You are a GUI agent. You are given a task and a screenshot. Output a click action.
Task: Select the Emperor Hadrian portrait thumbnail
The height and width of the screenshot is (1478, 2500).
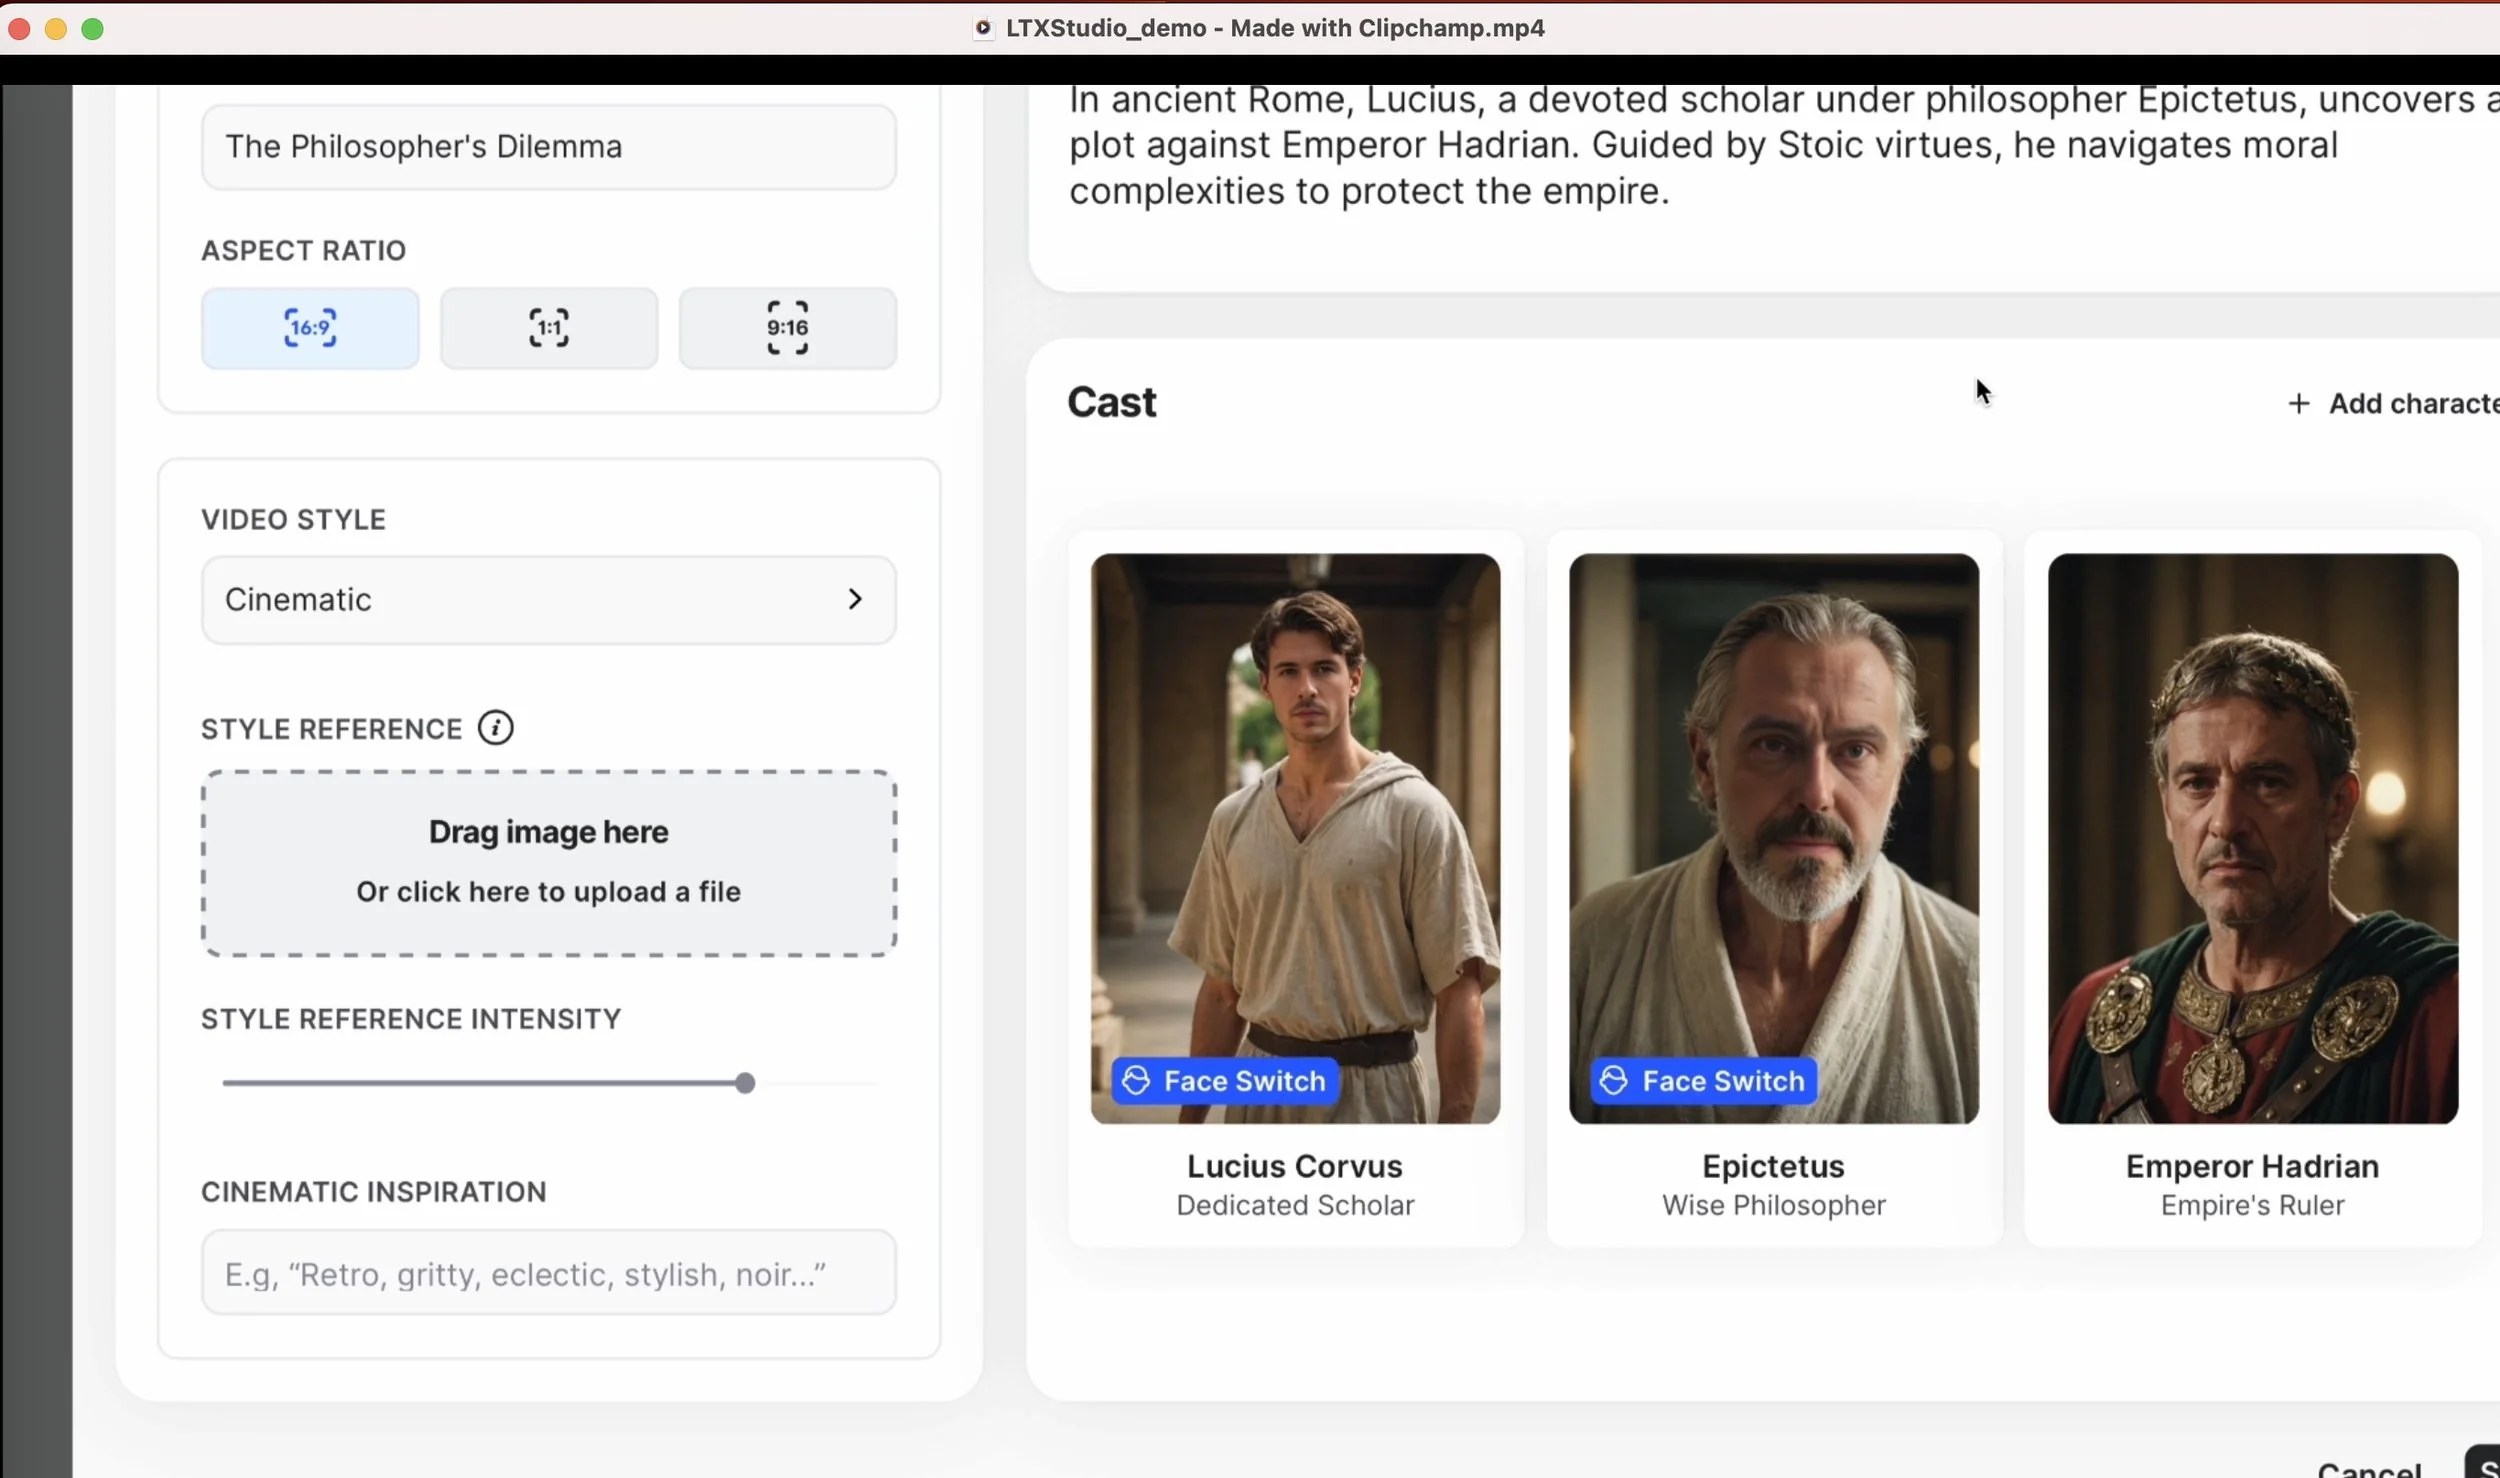(x=2252, y=838)
